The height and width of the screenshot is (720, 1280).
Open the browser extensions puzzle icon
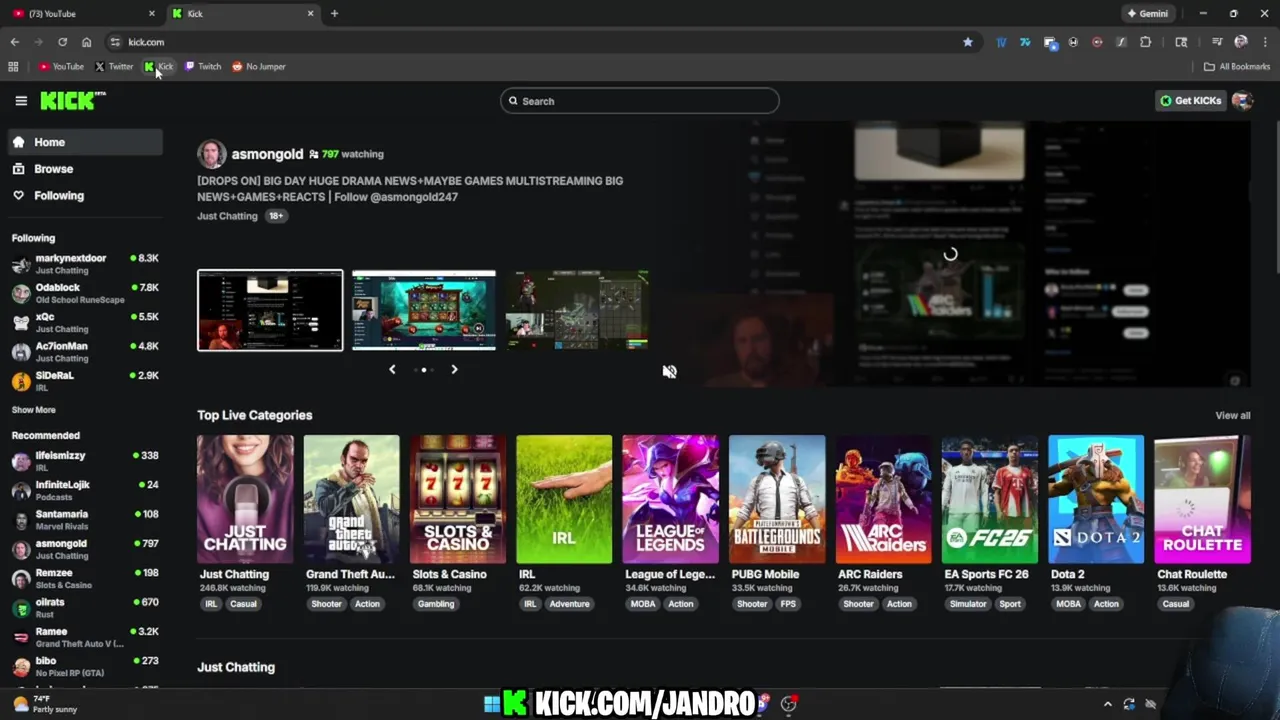(x=1146, y=42)
